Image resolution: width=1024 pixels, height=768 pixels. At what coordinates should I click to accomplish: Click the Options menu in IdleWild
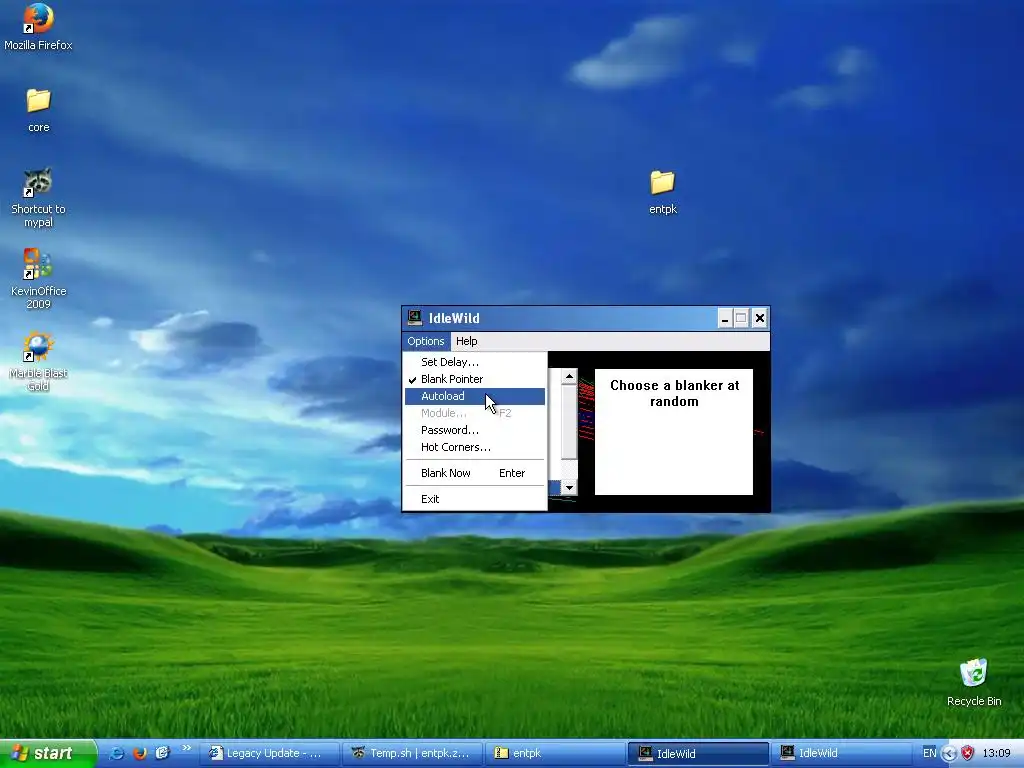point(426,341)
